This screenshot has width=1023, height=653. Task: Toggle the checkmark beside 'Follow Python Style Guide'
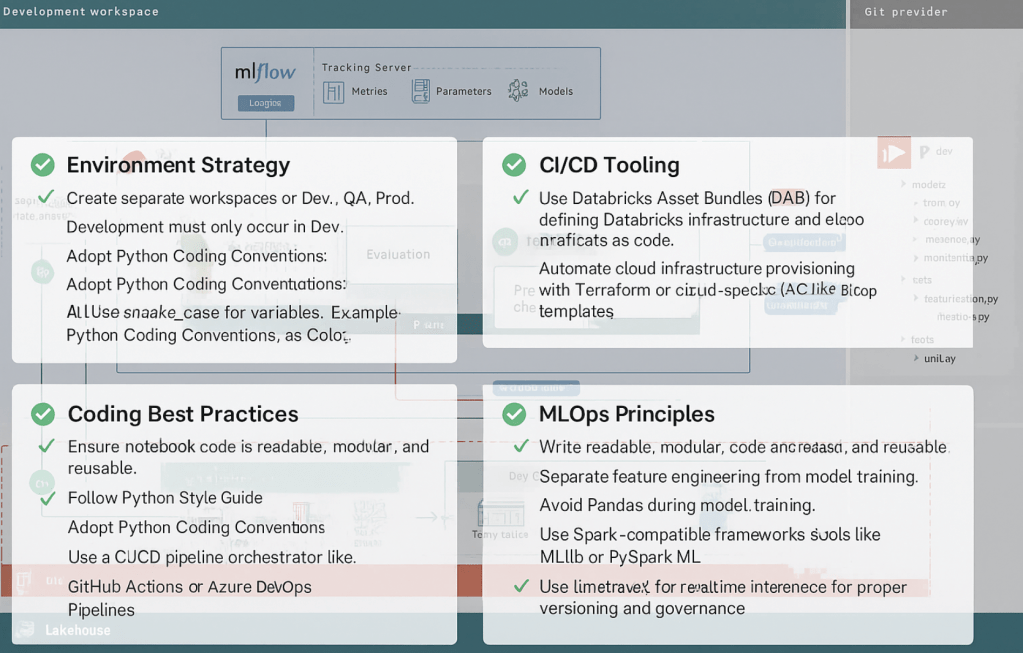tap(47, 498)
